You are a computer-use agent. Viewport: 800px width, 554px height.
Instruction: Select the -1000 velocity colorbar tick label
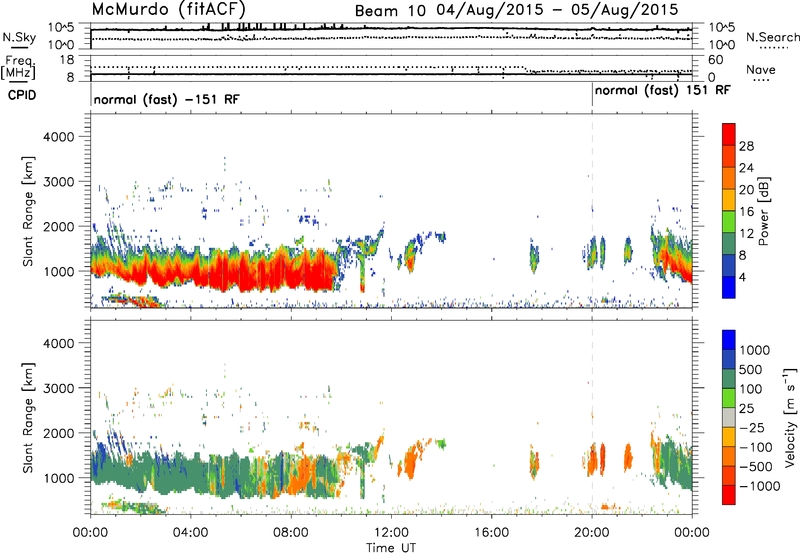[759, 486]
